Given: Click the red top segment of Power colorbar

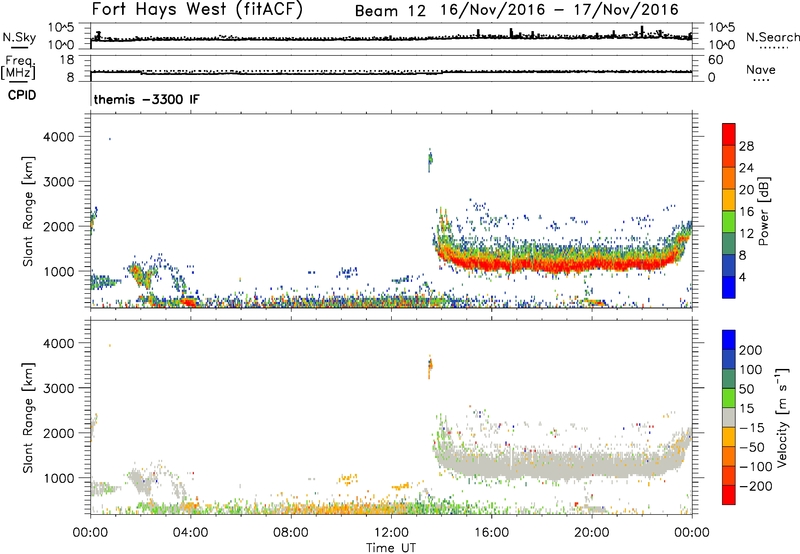Looking at the screenshot, I should [729, 134].
